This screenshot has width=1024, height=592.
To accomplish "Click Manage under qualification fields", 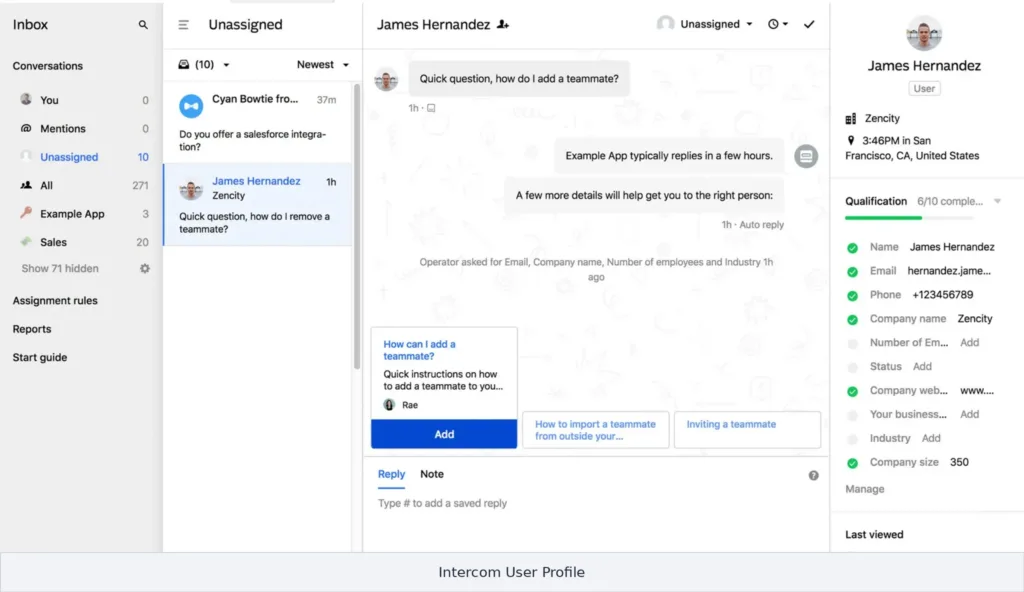I will pos(865,489).
